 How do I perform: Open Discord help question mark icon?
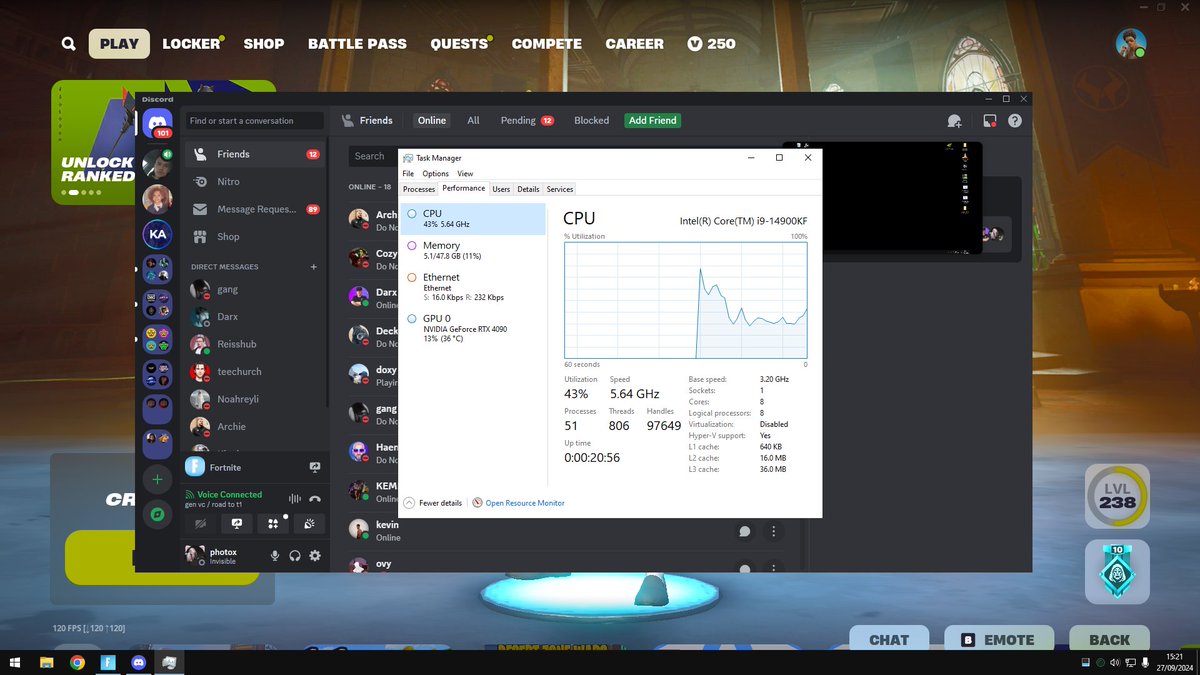(1015, 120)
